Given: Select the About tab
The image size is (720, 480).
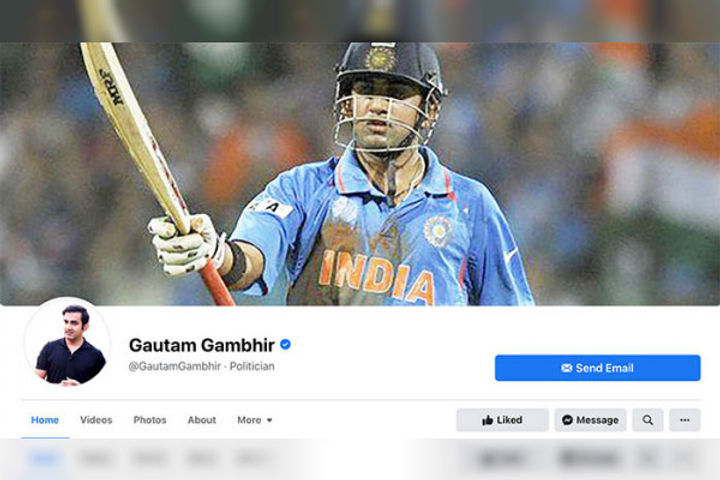Looking at the screenshot, I should [202, 420].
